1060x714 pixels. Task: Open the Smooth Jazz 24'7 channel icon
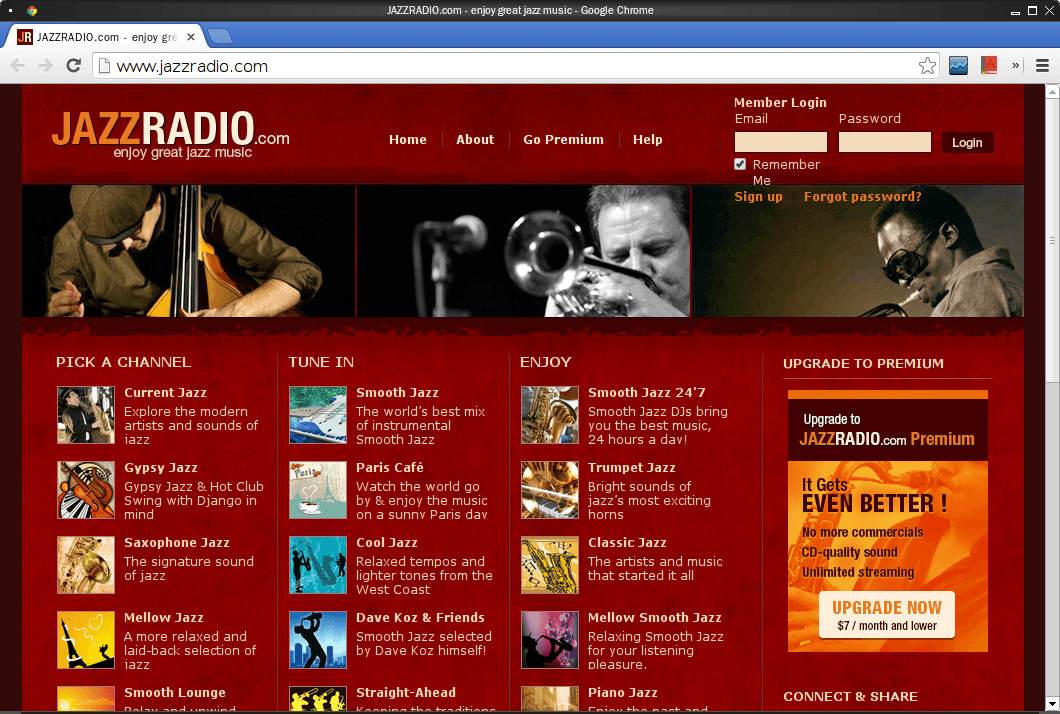coord(550,415)
